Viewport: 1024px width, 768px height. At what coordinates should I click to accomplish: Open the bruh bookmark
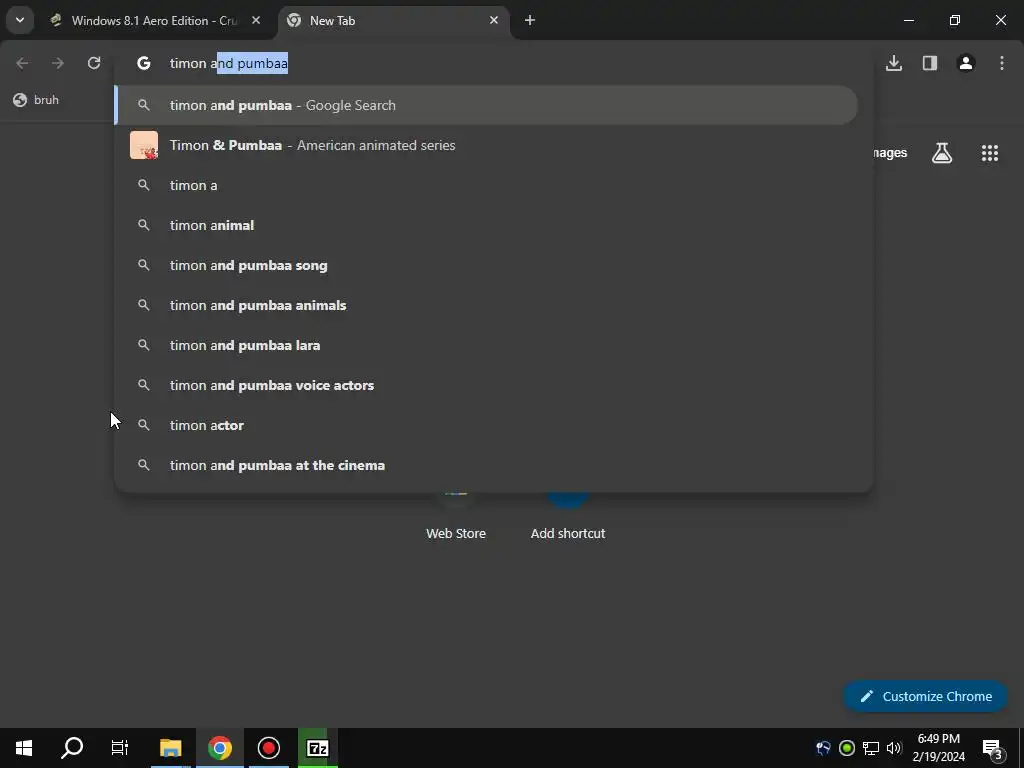[37, 100]
